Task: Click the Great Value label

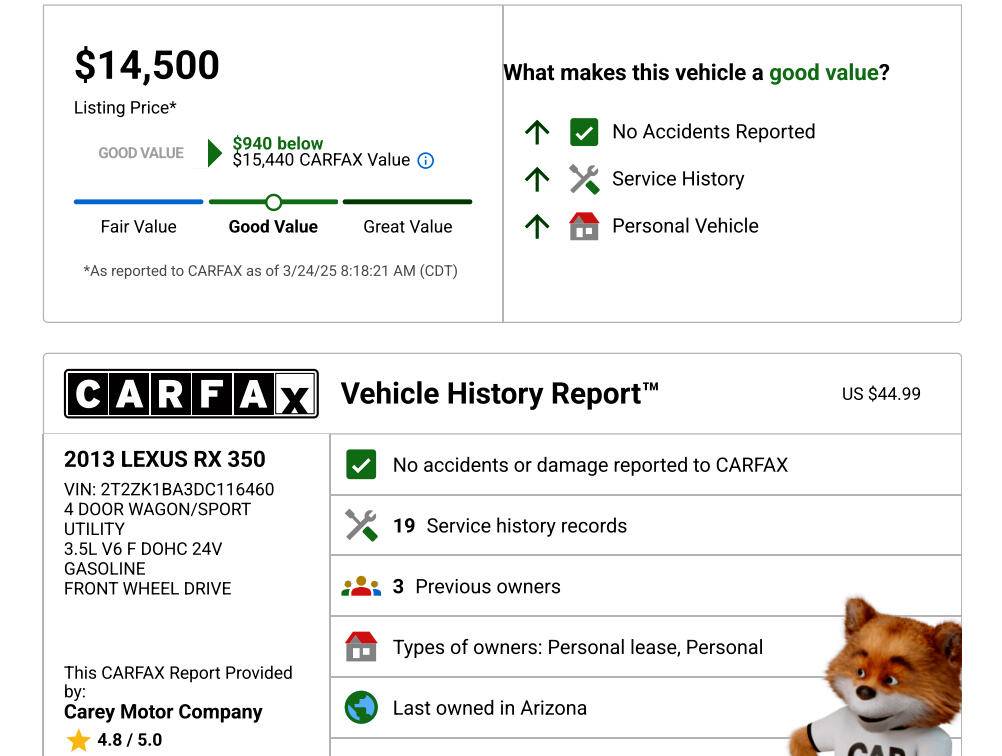Action: pyautogui.click(x=408, y=227)
